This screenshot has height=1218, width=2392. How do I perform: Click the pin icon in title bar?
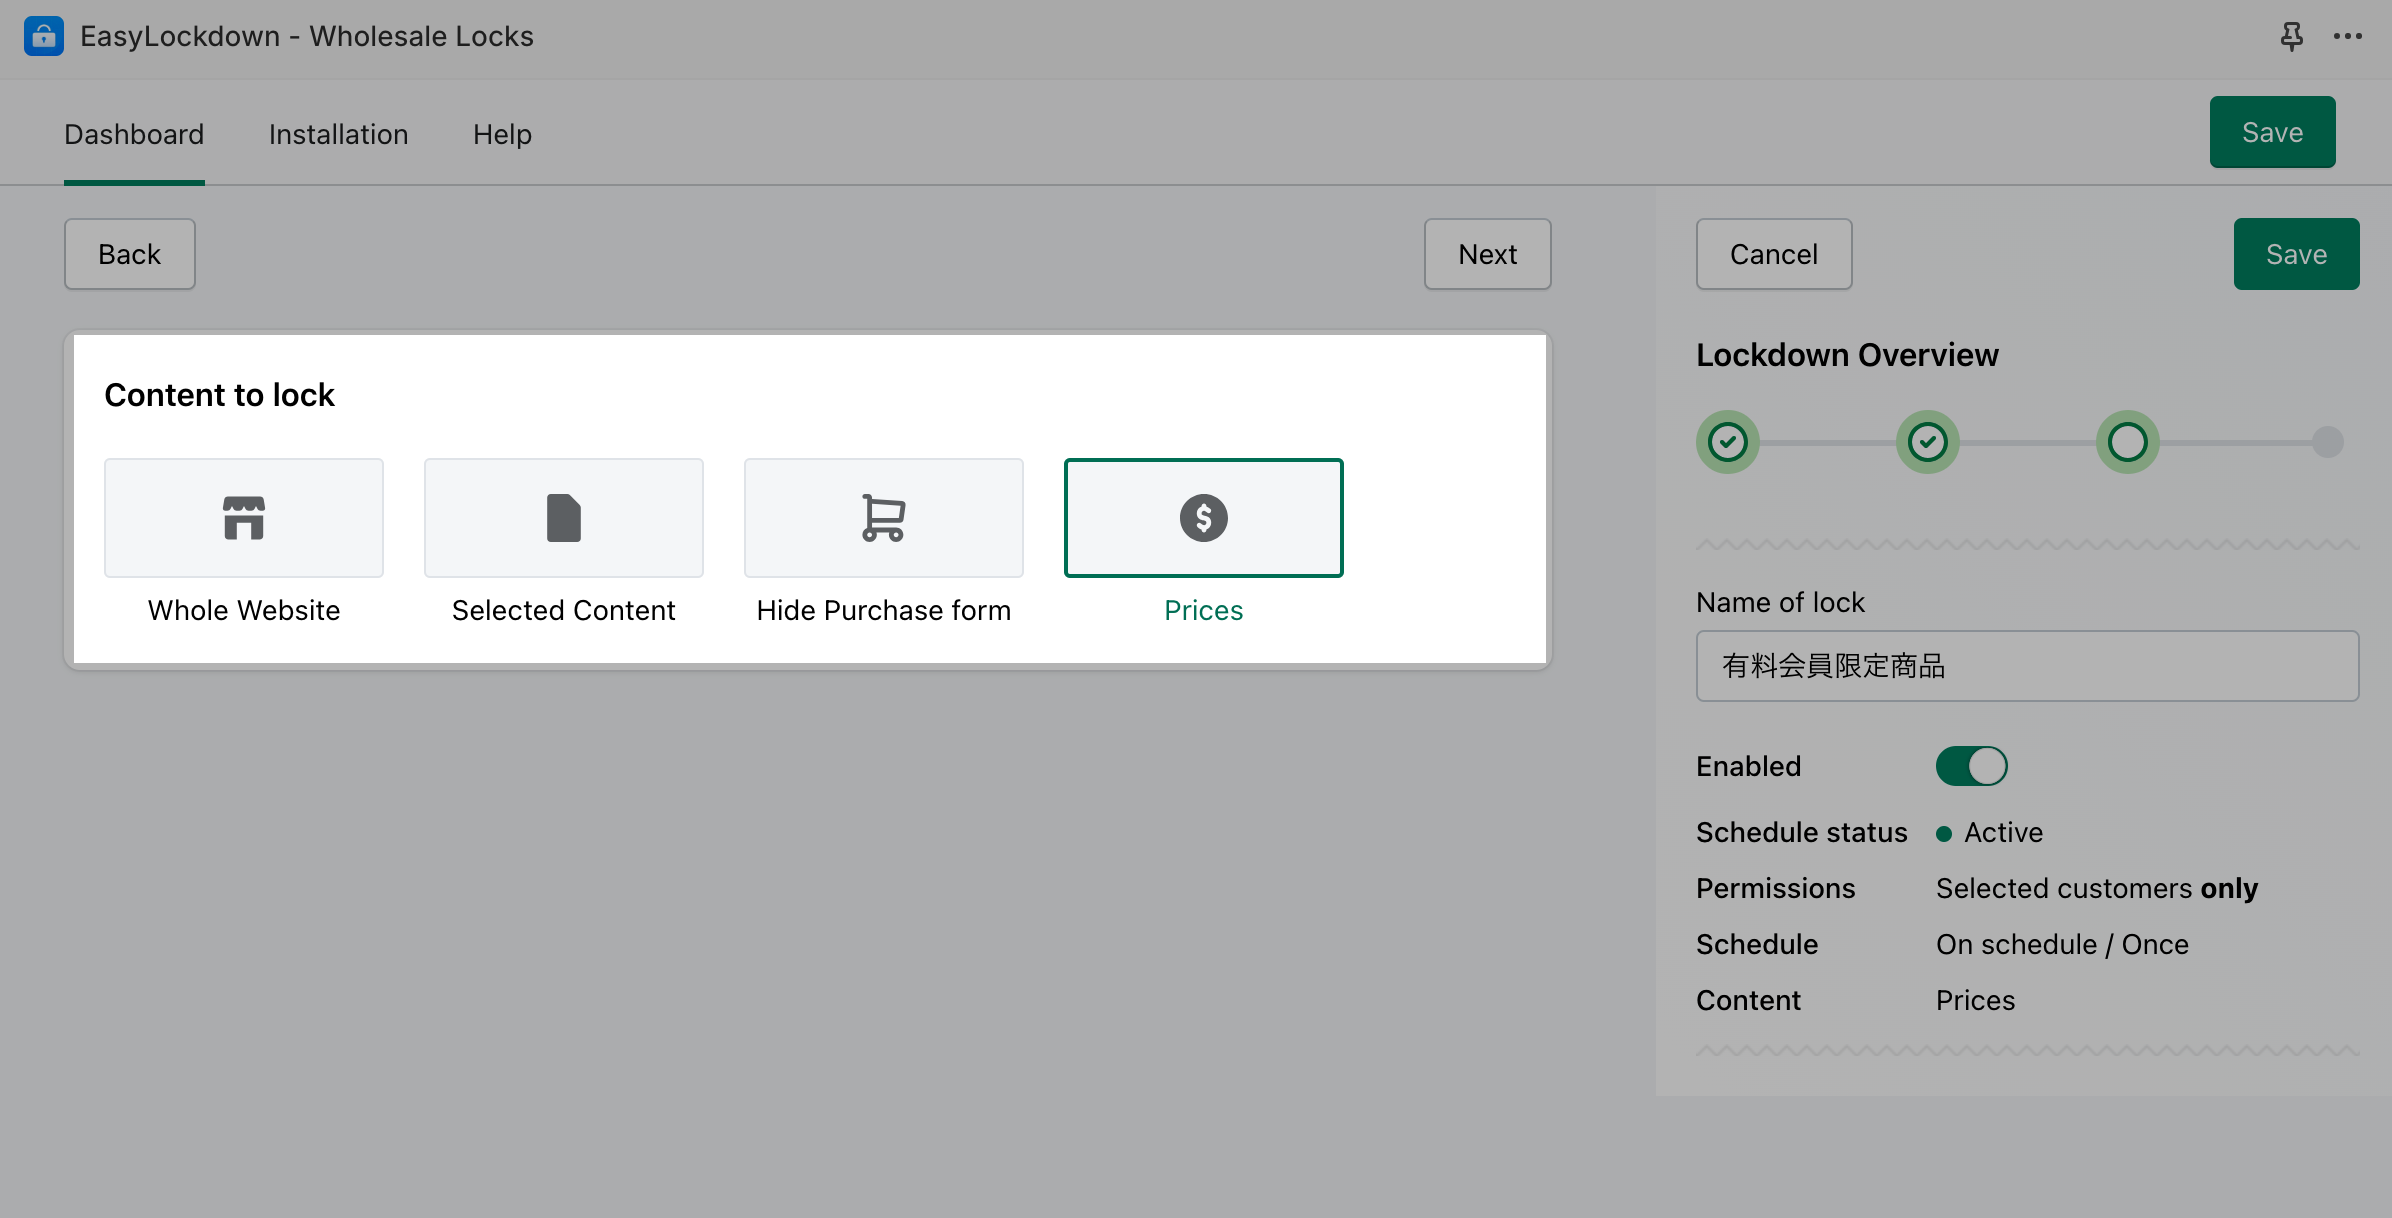click(2291, 37)
